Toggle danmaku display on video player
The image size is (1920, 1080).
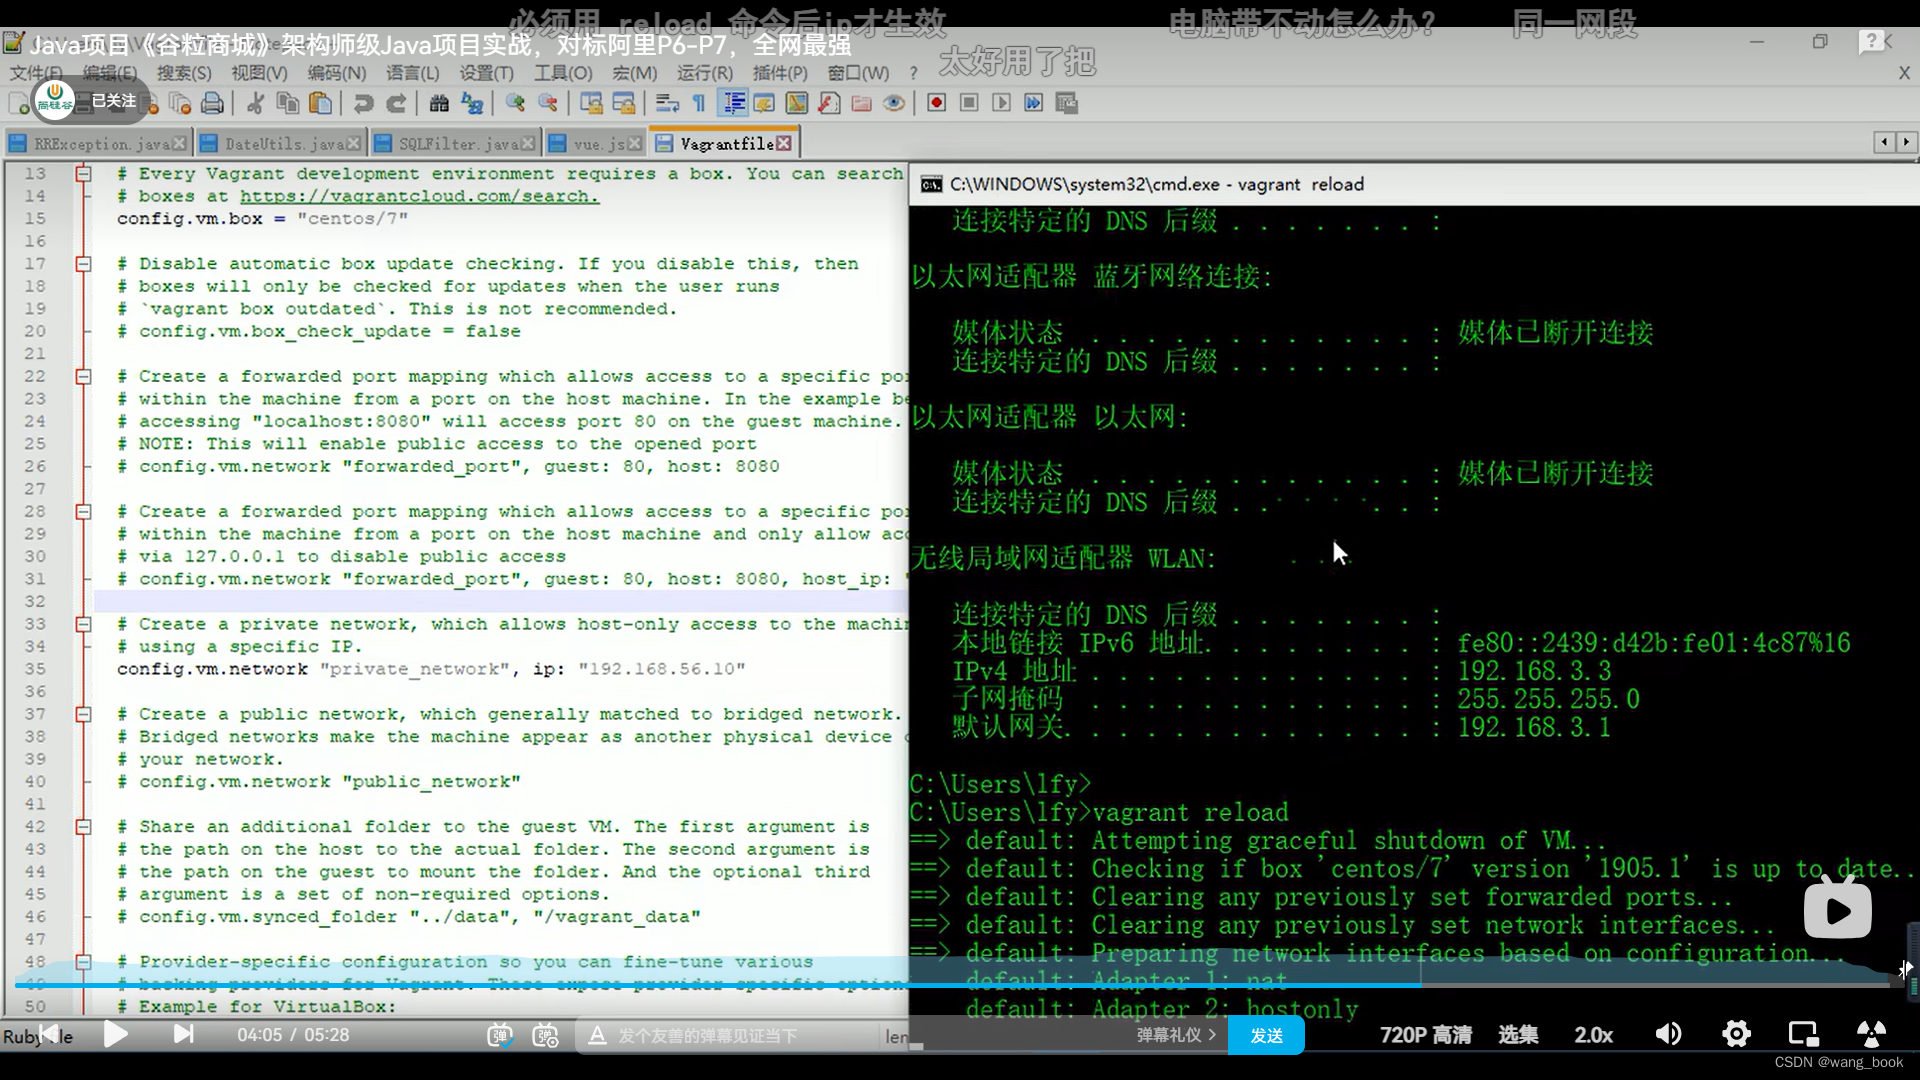point(500,1035)
